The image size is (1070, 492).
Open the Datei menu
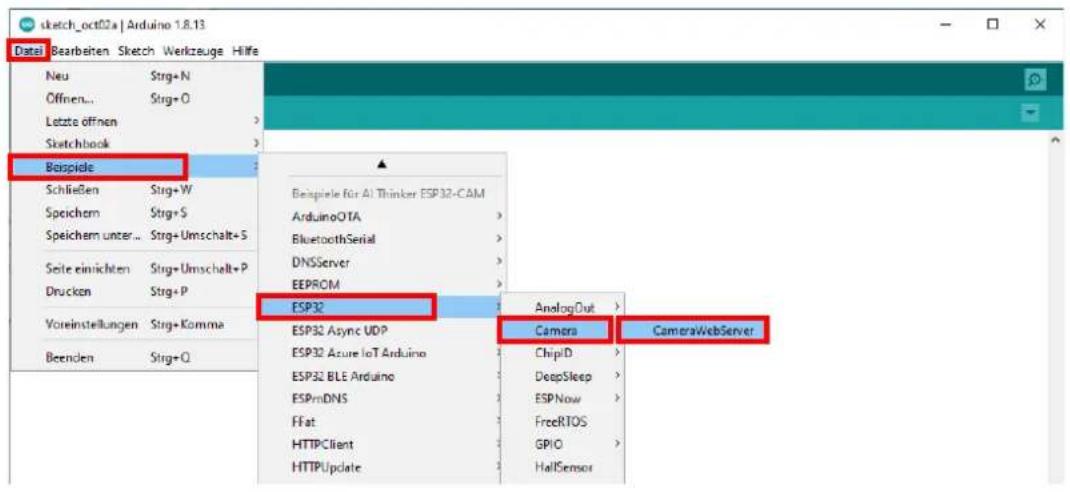(28, 51)
